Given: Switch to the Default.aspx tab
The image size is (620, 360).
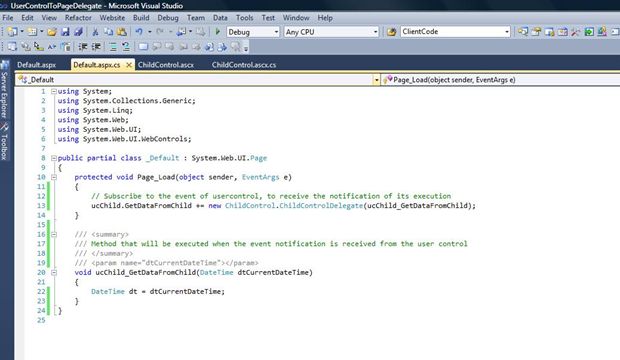Looking at the screenshot, I should pyautogui.click(x=37, y=65).
